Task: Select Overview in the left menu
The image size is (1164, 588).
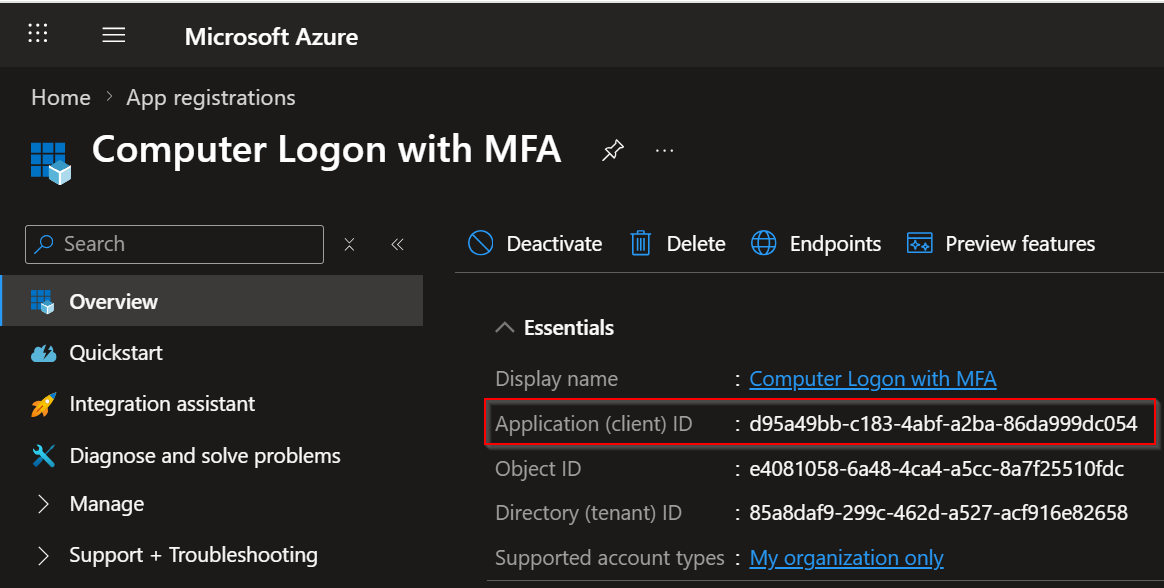Action: pos(113,301)
